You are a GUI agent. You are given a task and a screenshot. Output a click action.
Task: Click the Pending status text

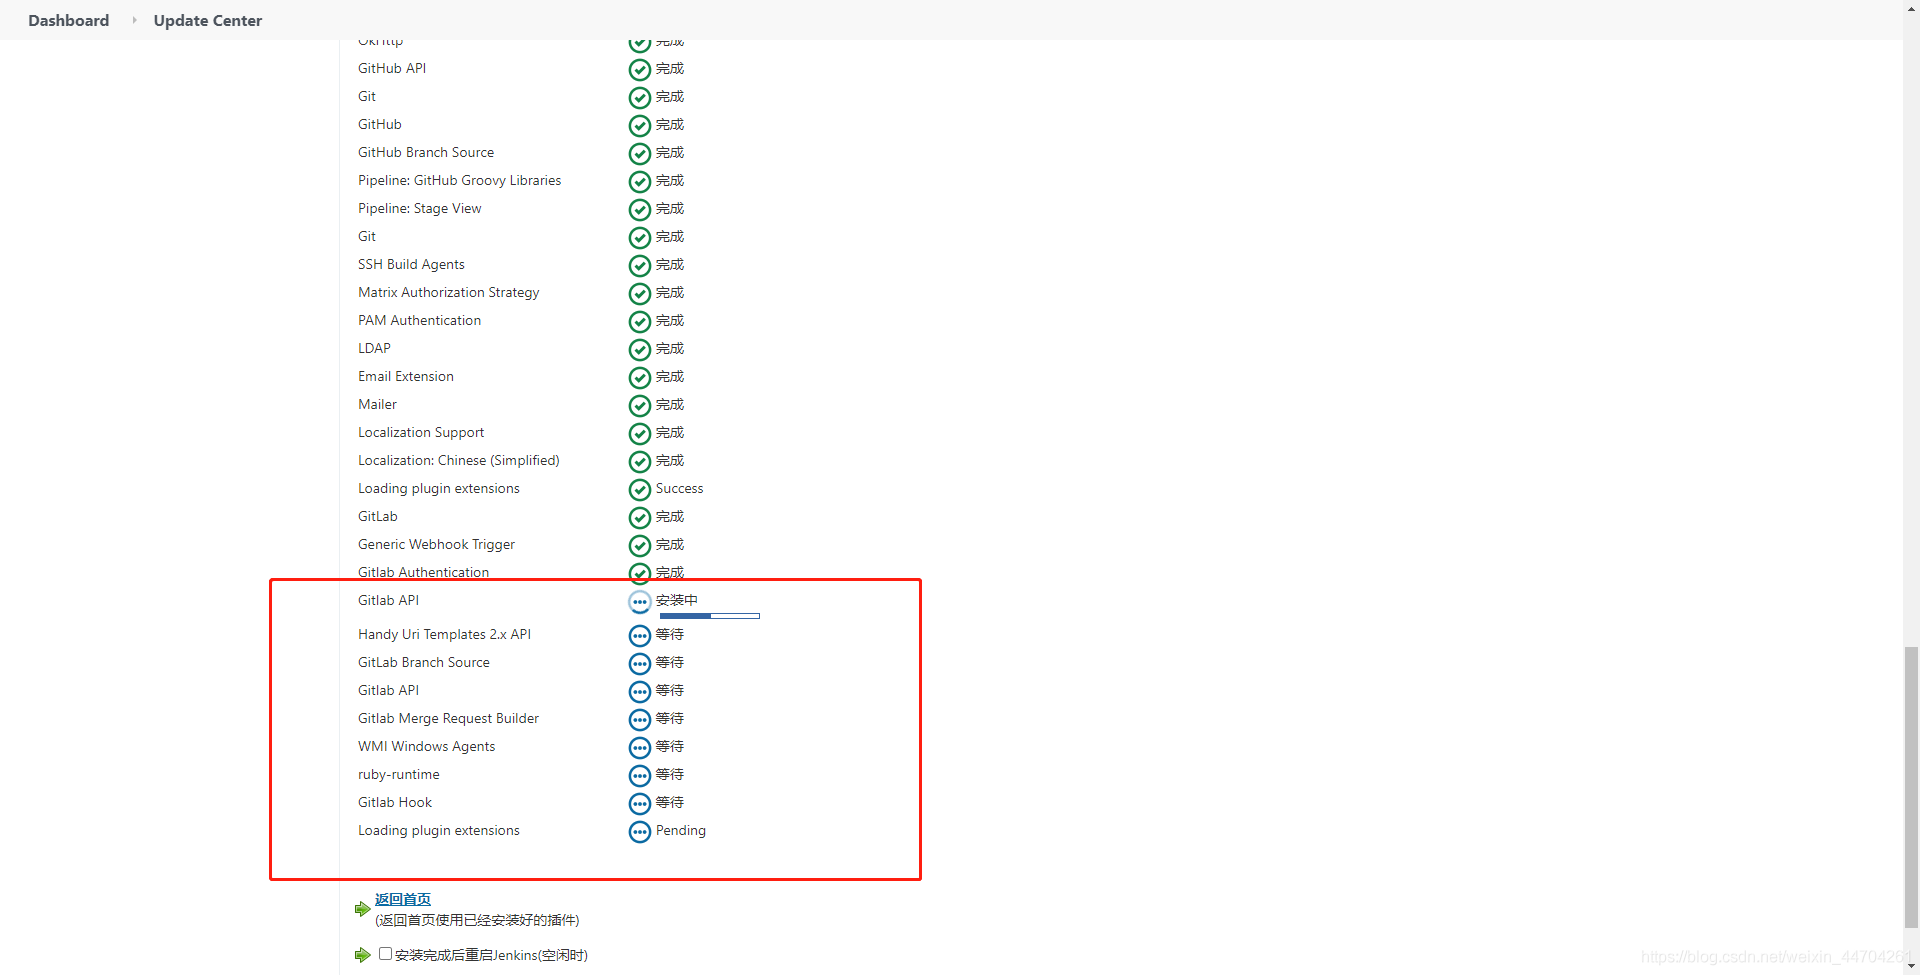[x=681, y=830]
